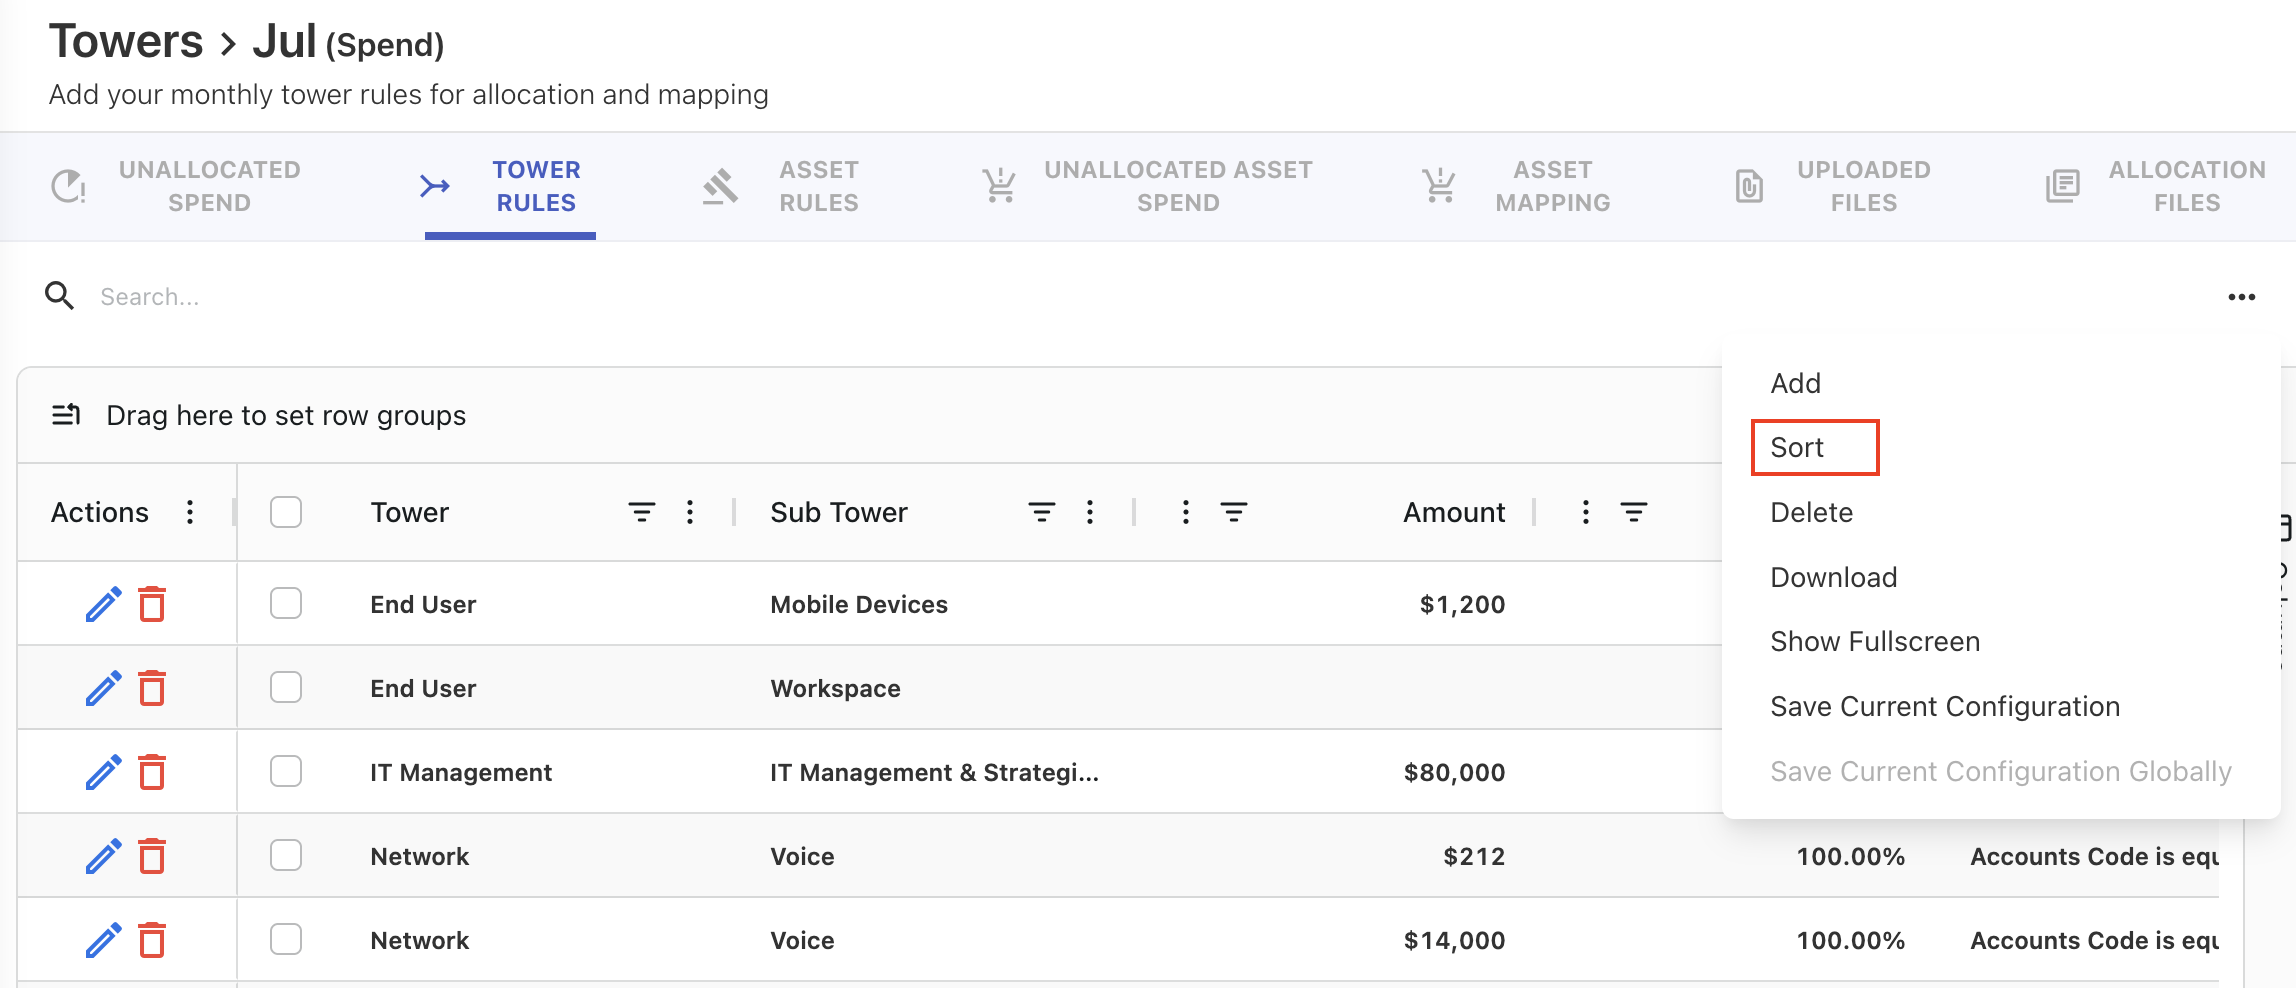Open the Sub Tower column options menu

click(1090, 512)
